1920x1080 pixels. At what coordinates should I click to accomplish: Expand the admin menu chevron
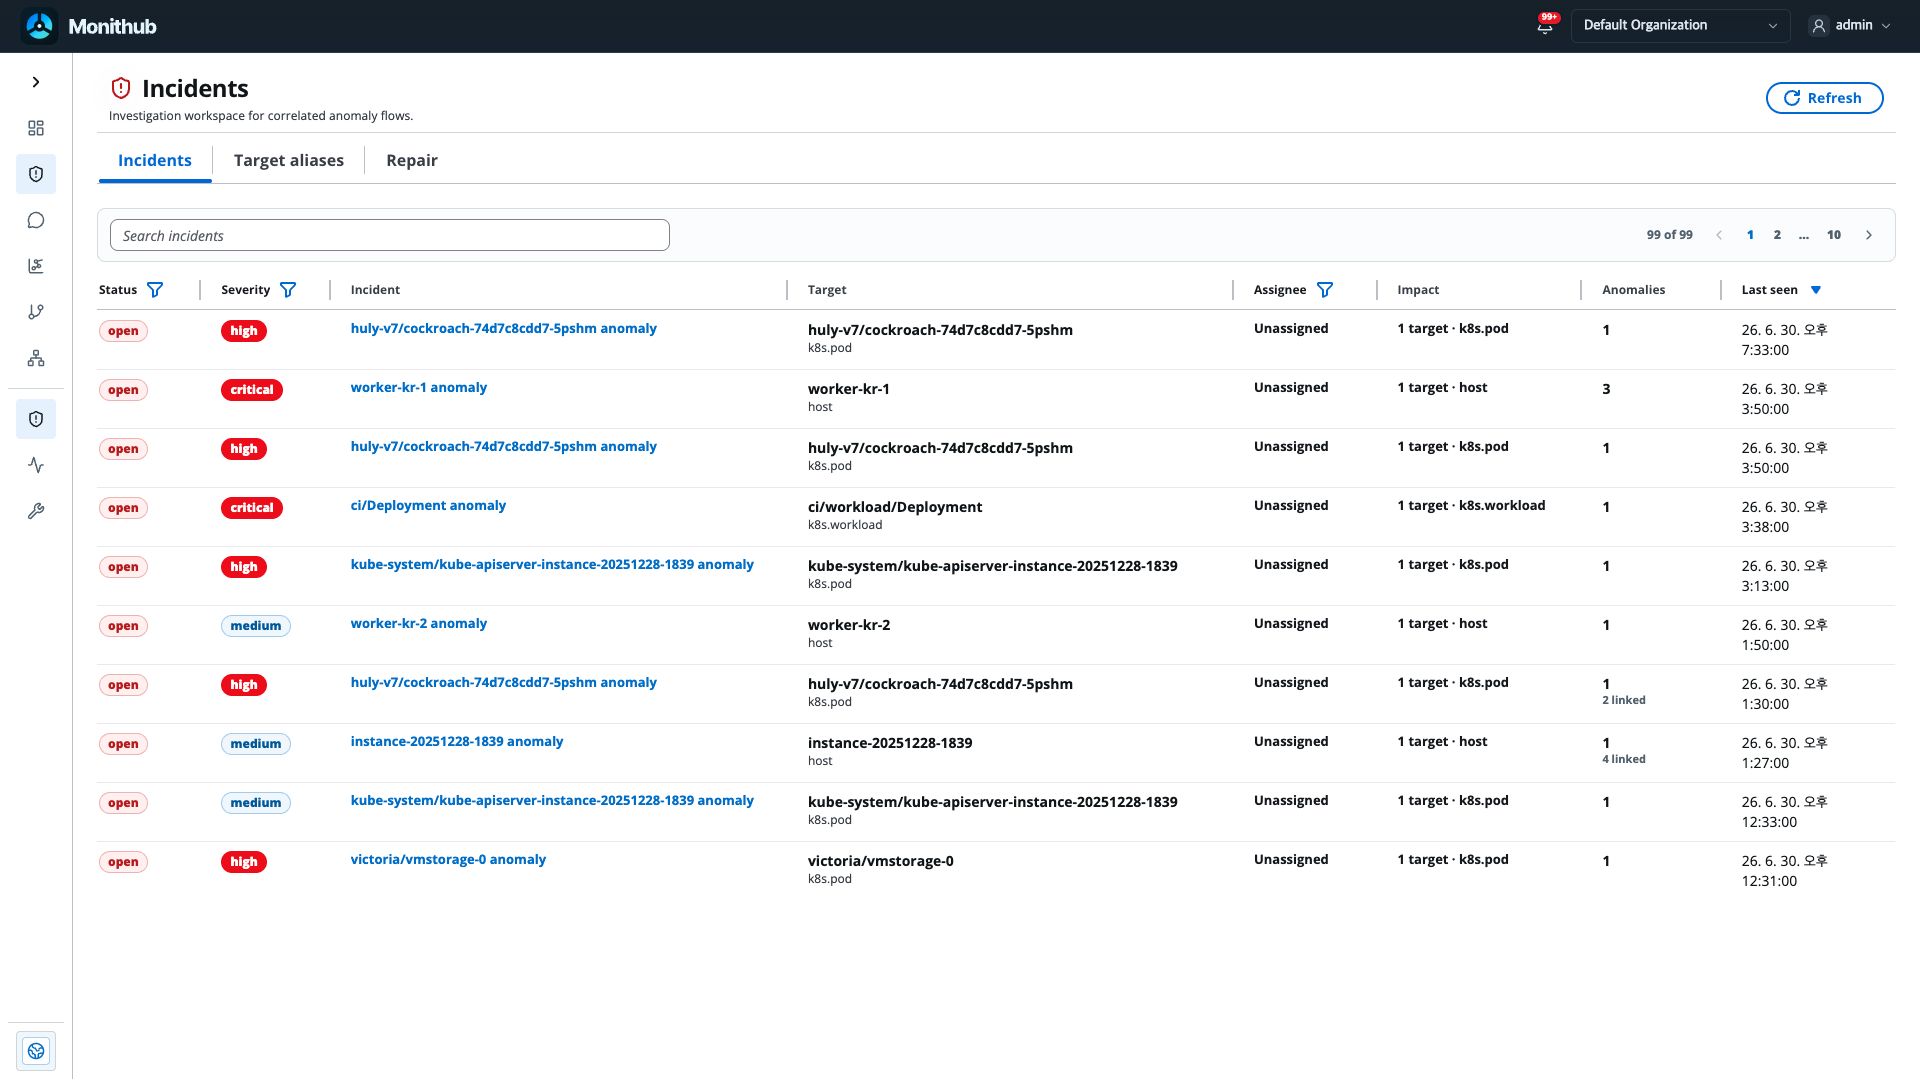click(x=1886, y=26)
